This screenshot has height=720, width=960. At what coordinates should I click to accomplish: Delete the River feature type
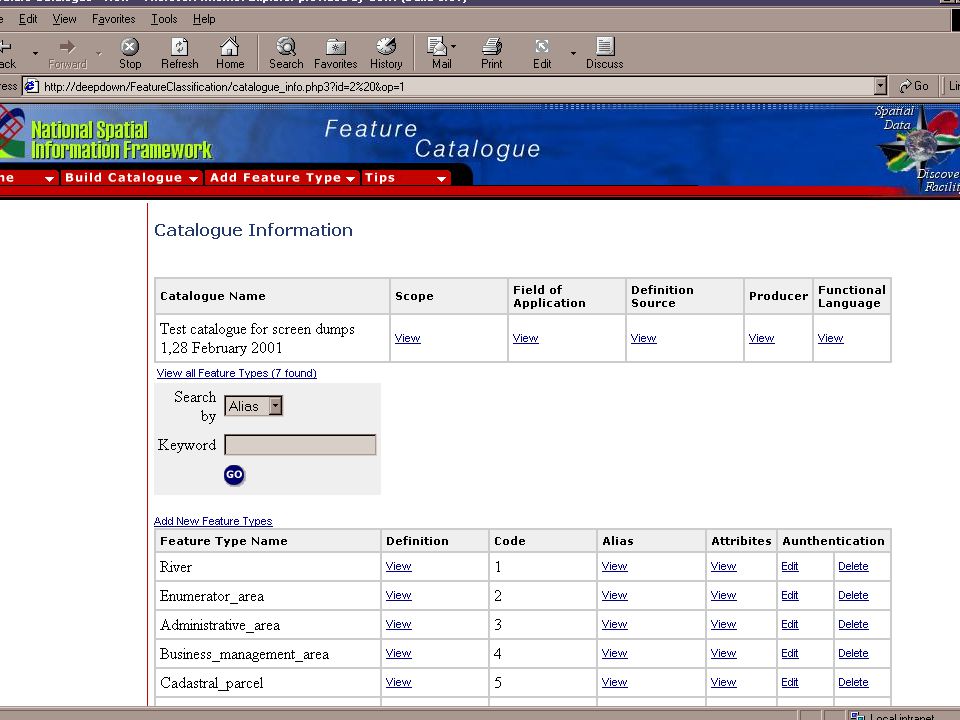pos(853,566)
